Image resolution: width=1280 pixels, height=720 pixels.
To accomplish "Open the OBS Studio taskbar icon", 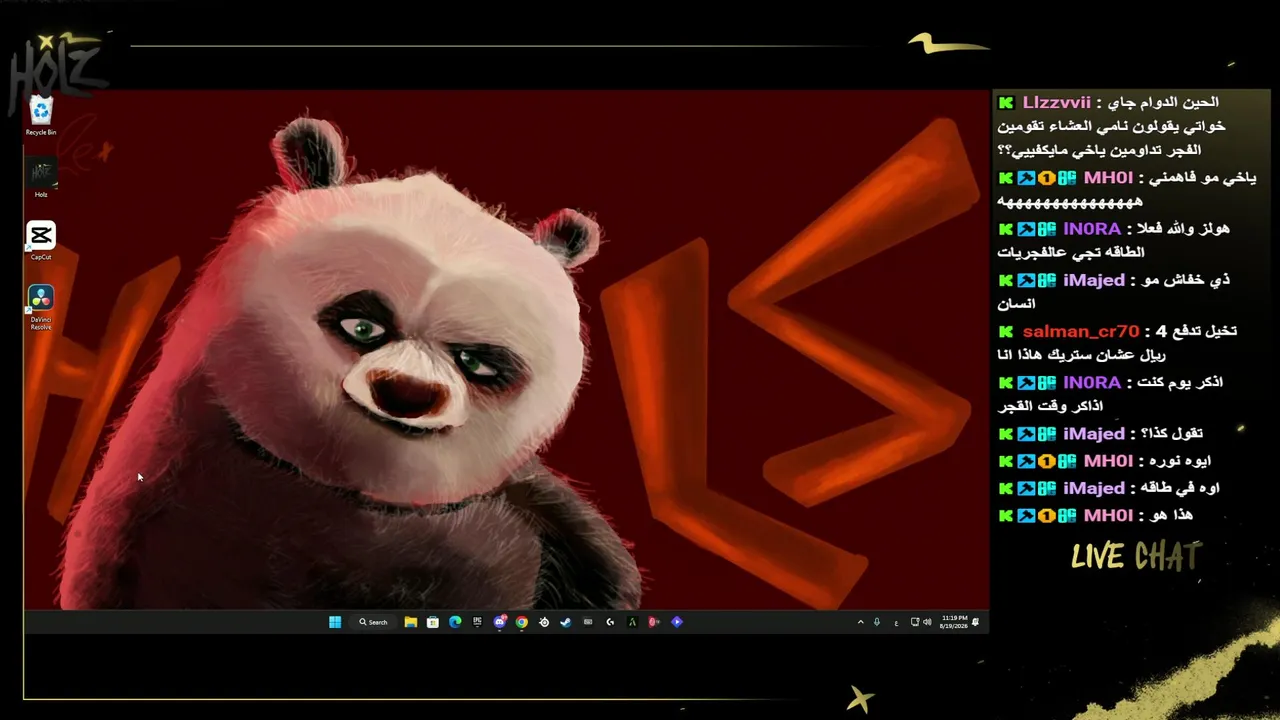I will tap(544, 622).
